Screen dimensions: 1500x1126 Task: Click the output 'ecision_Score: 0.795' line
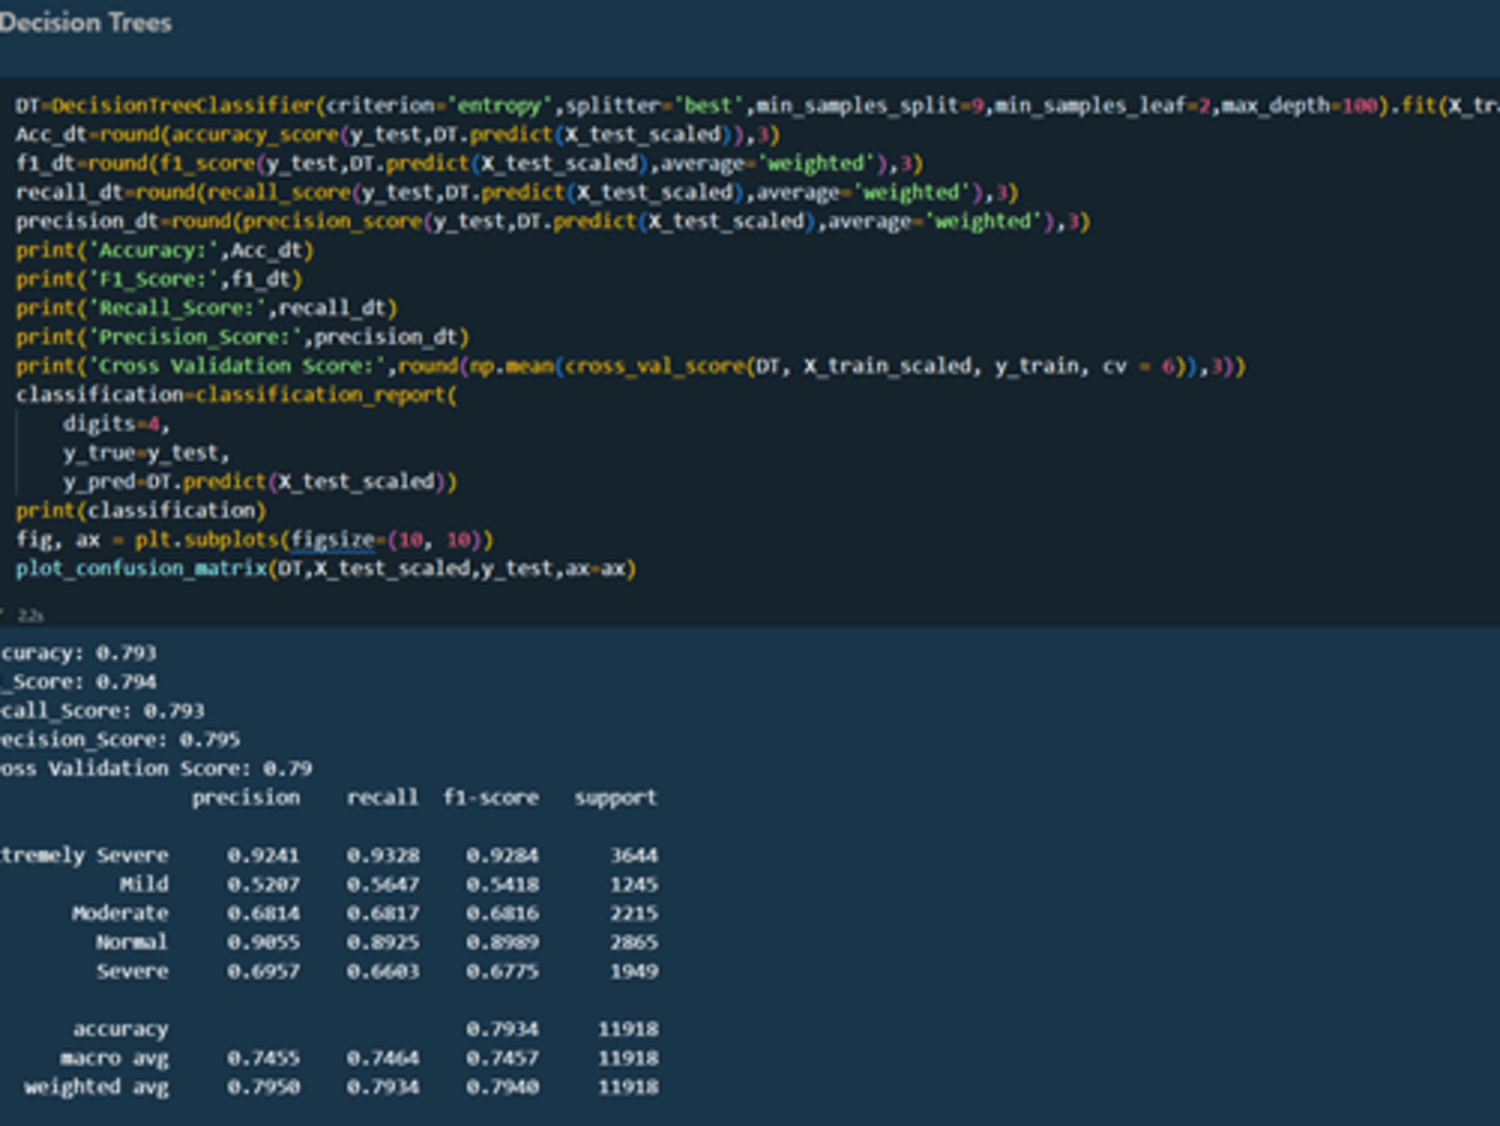tap(120, 740)
